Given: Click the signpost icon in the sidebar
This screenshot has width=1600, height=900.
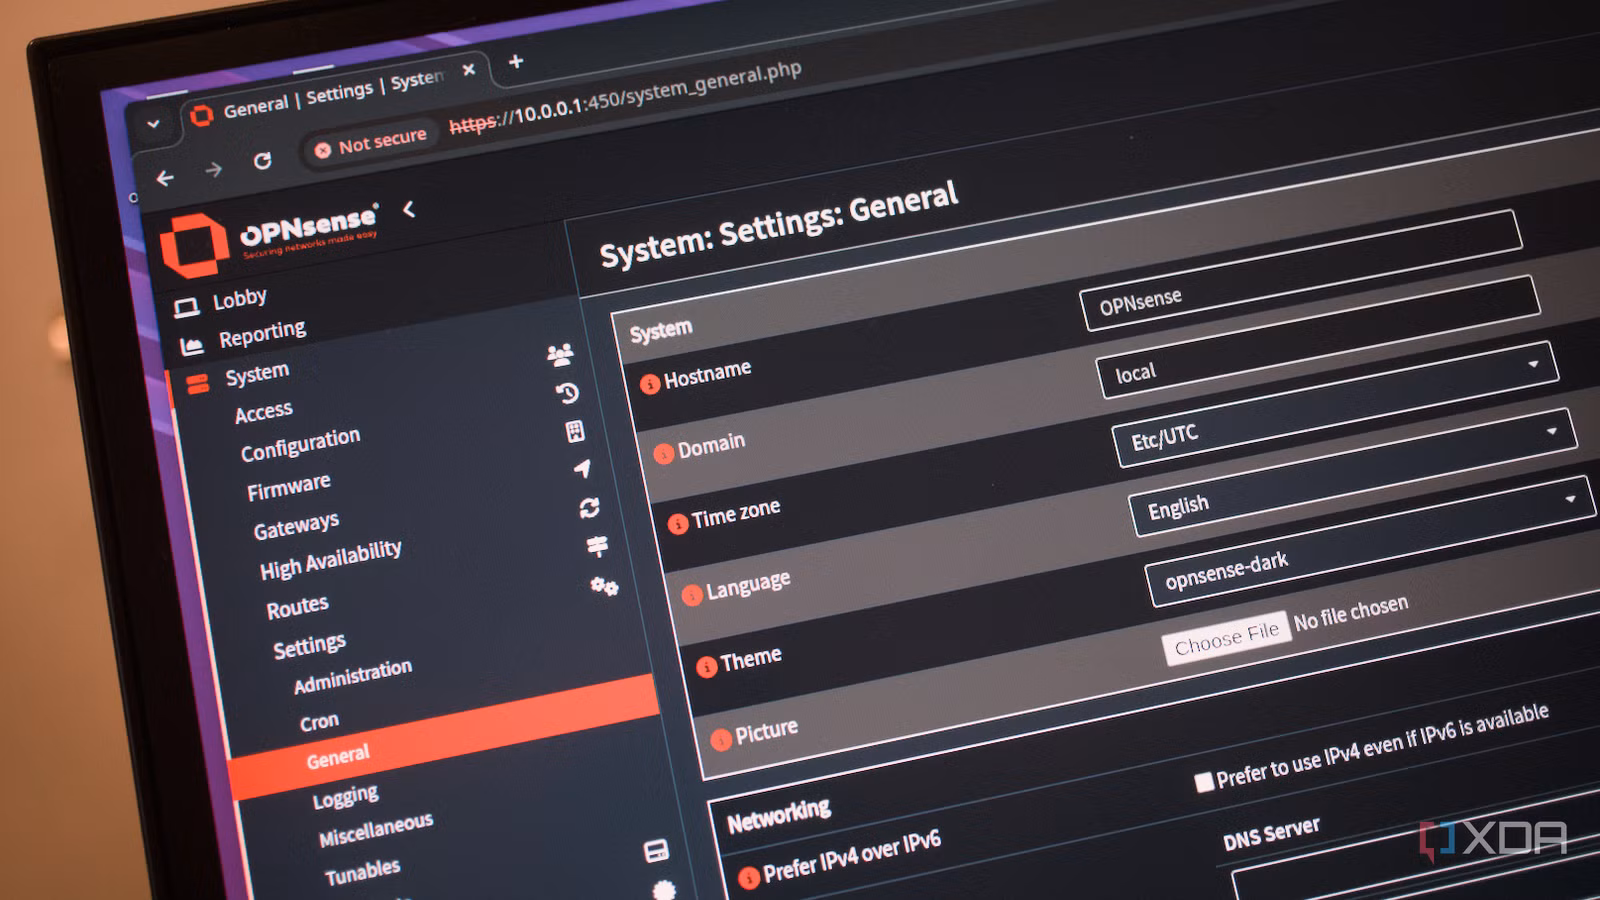Looking at the screenshot, I should click(597, 546).
